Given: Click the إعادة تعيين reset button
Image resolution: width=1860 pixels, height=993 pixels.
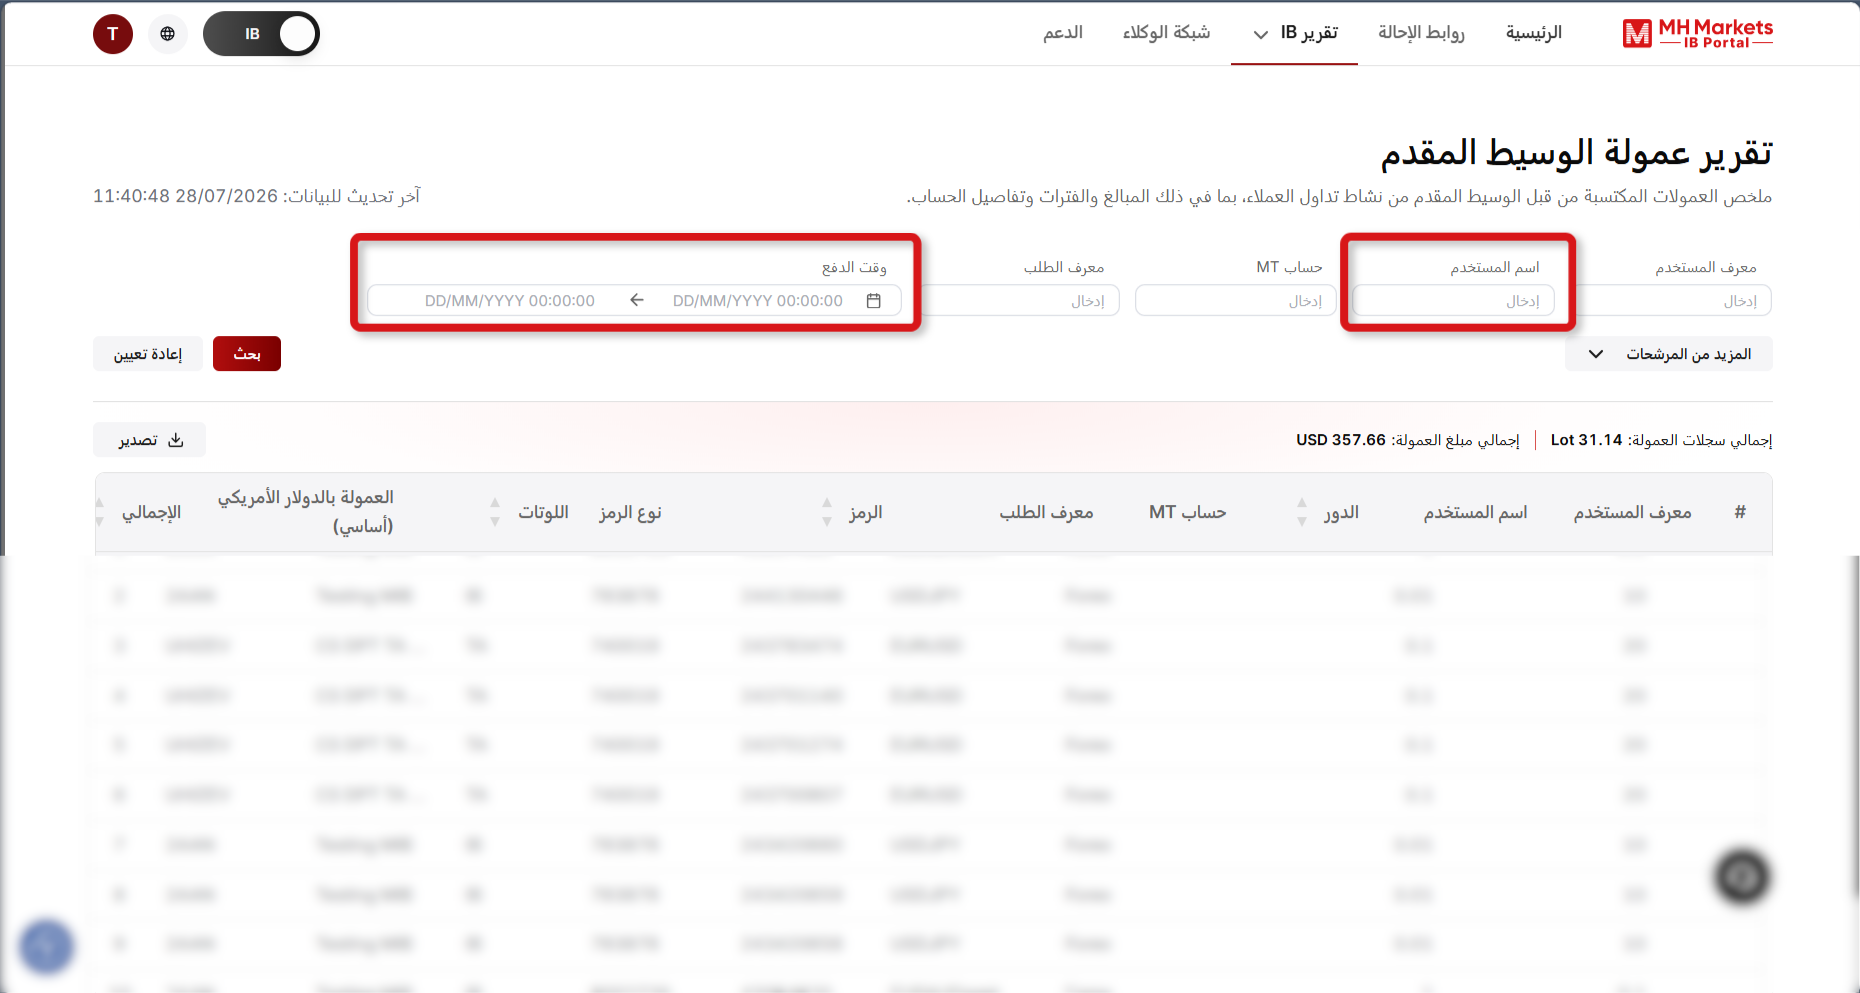Looking at the screenshot, I should [148, 354].
